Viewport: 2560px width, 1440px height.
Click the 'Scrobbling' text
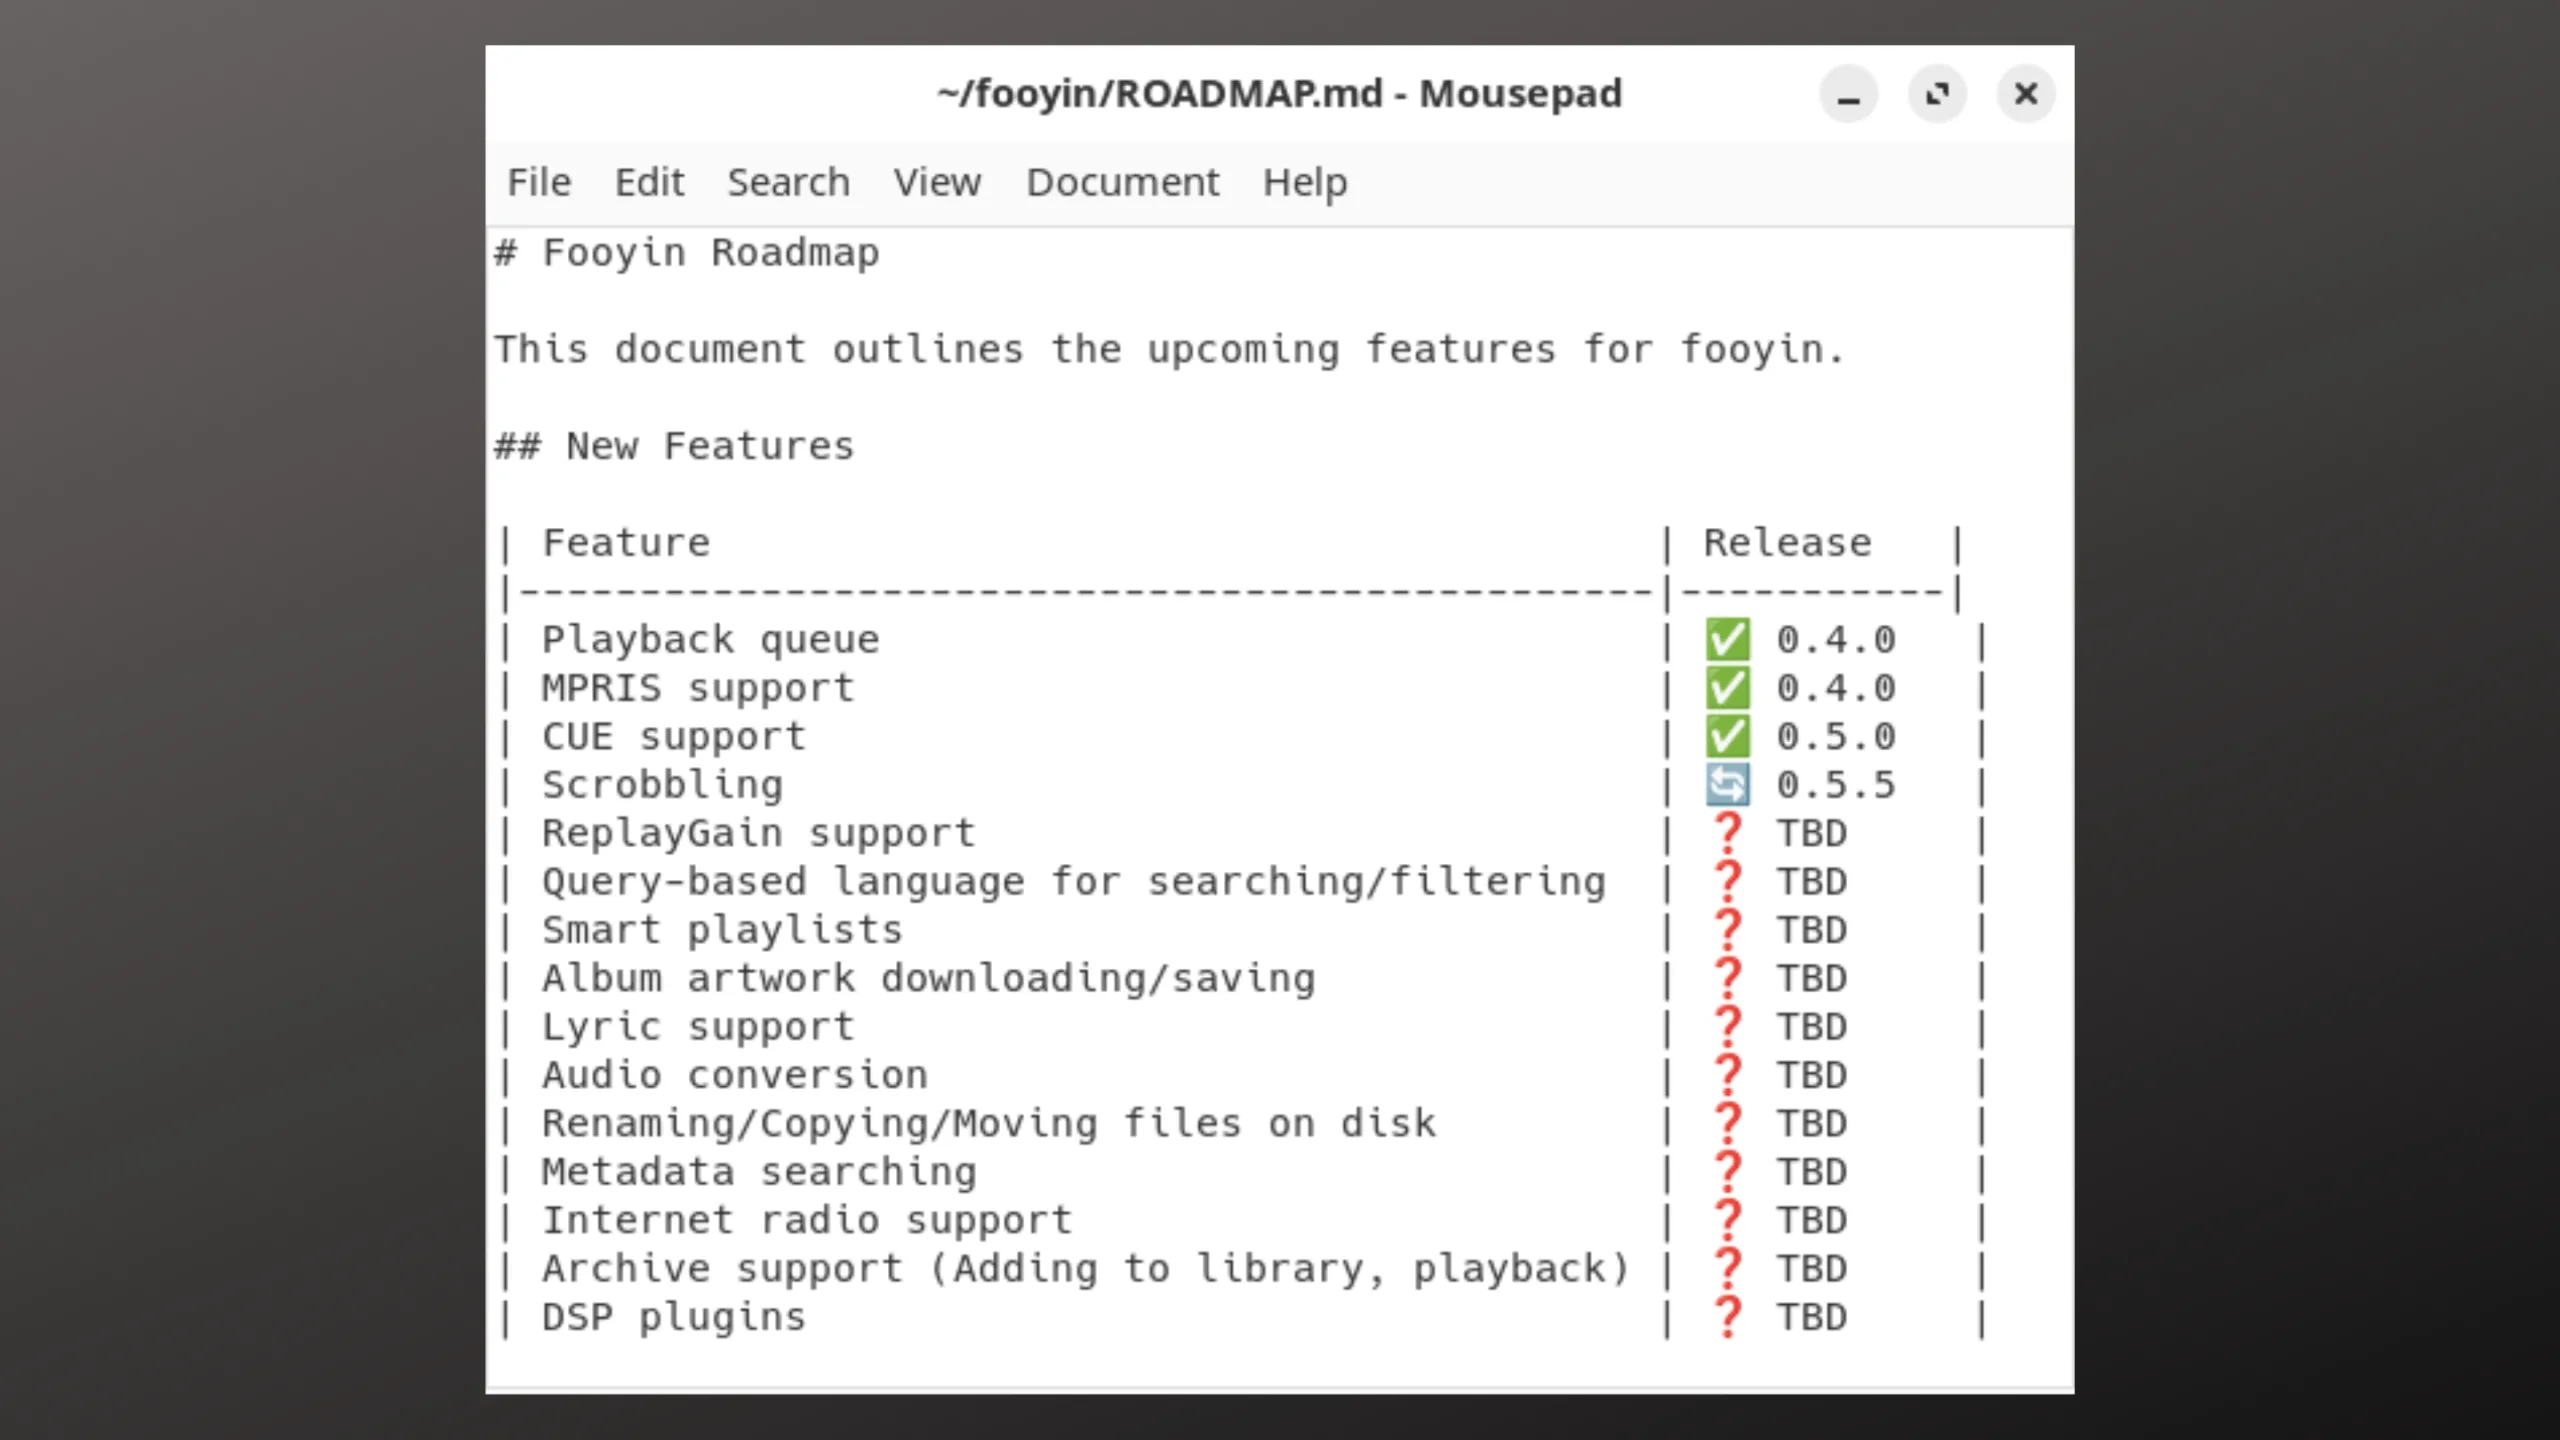click(662, 785)
